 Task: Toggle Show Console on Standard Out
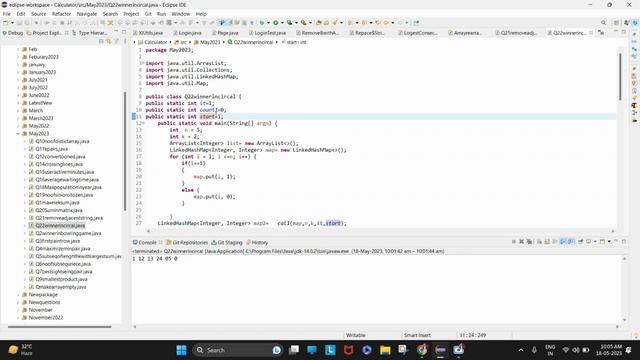pos(563,242)
